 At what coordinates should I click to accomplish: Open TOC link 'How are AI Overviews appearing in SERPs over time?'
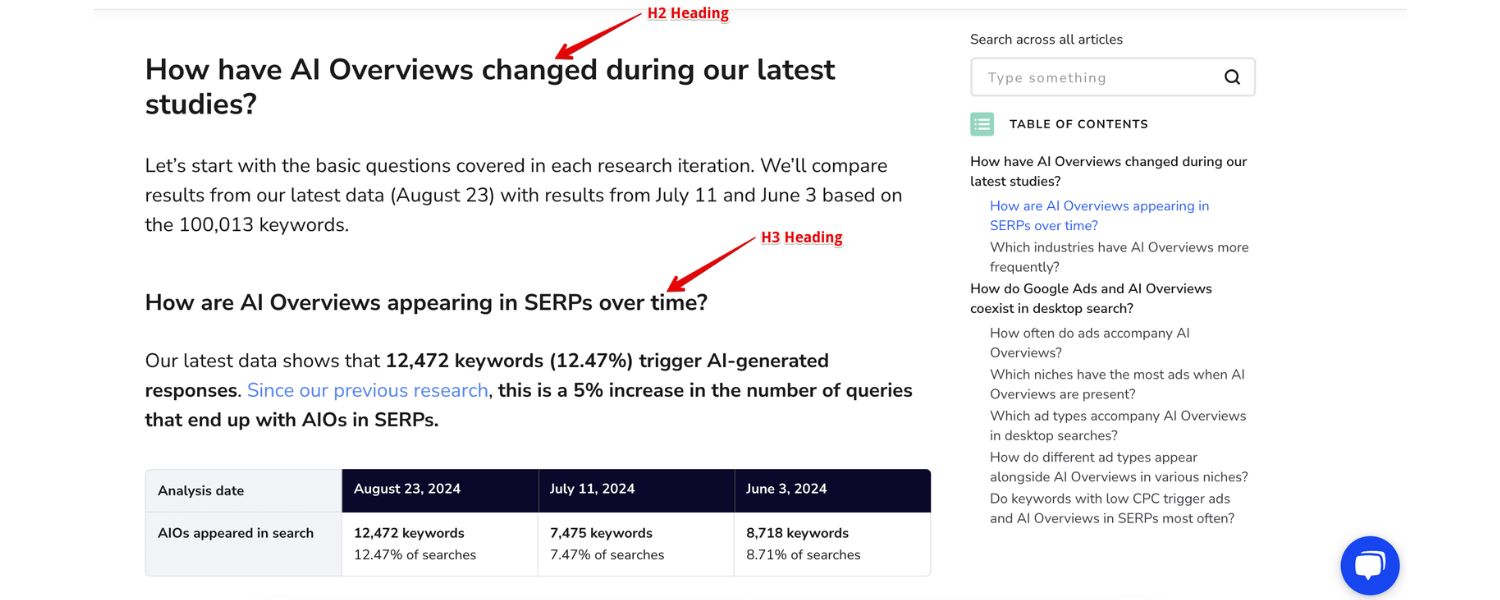coord(1099,215)
